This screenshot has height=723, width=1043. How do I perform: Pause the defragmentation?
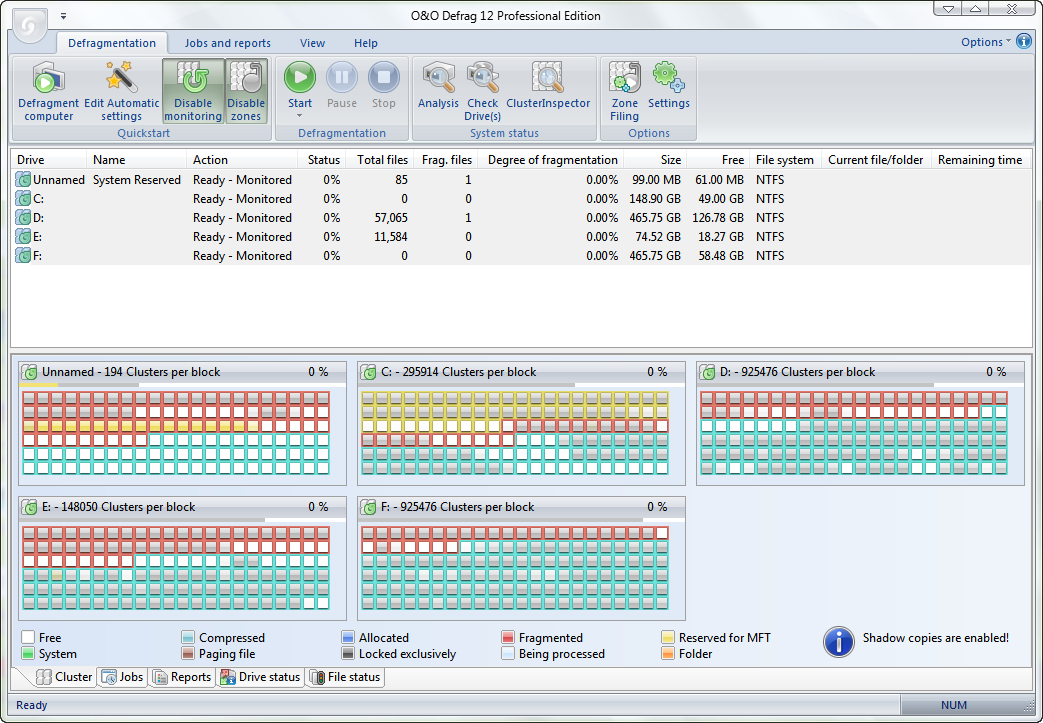[x=342, y=85]
